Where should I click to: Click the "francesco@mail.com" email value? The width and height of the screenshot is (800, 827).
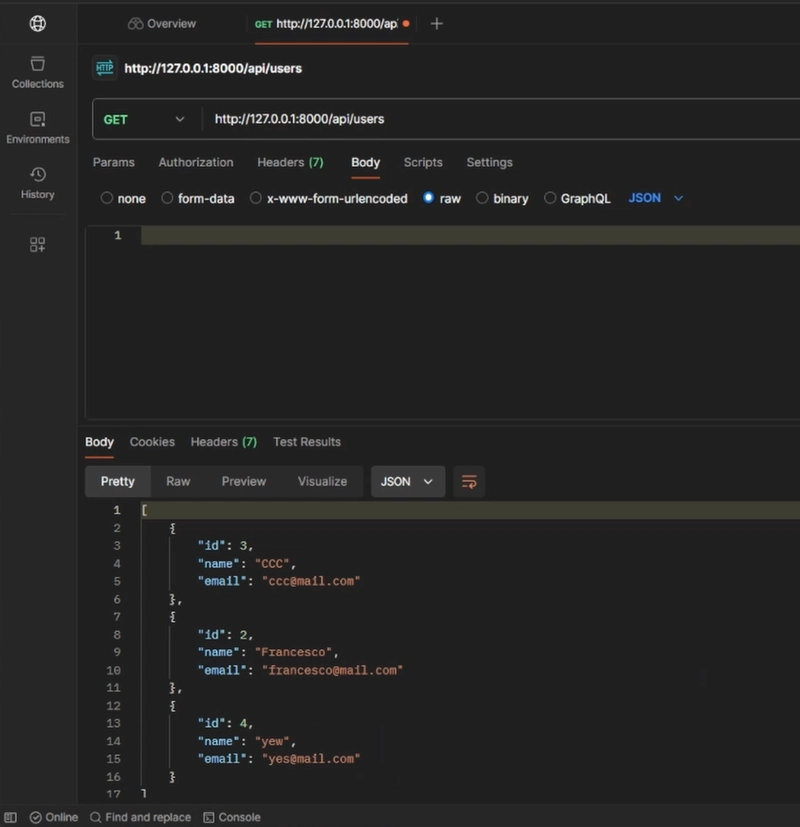(332, 670)
